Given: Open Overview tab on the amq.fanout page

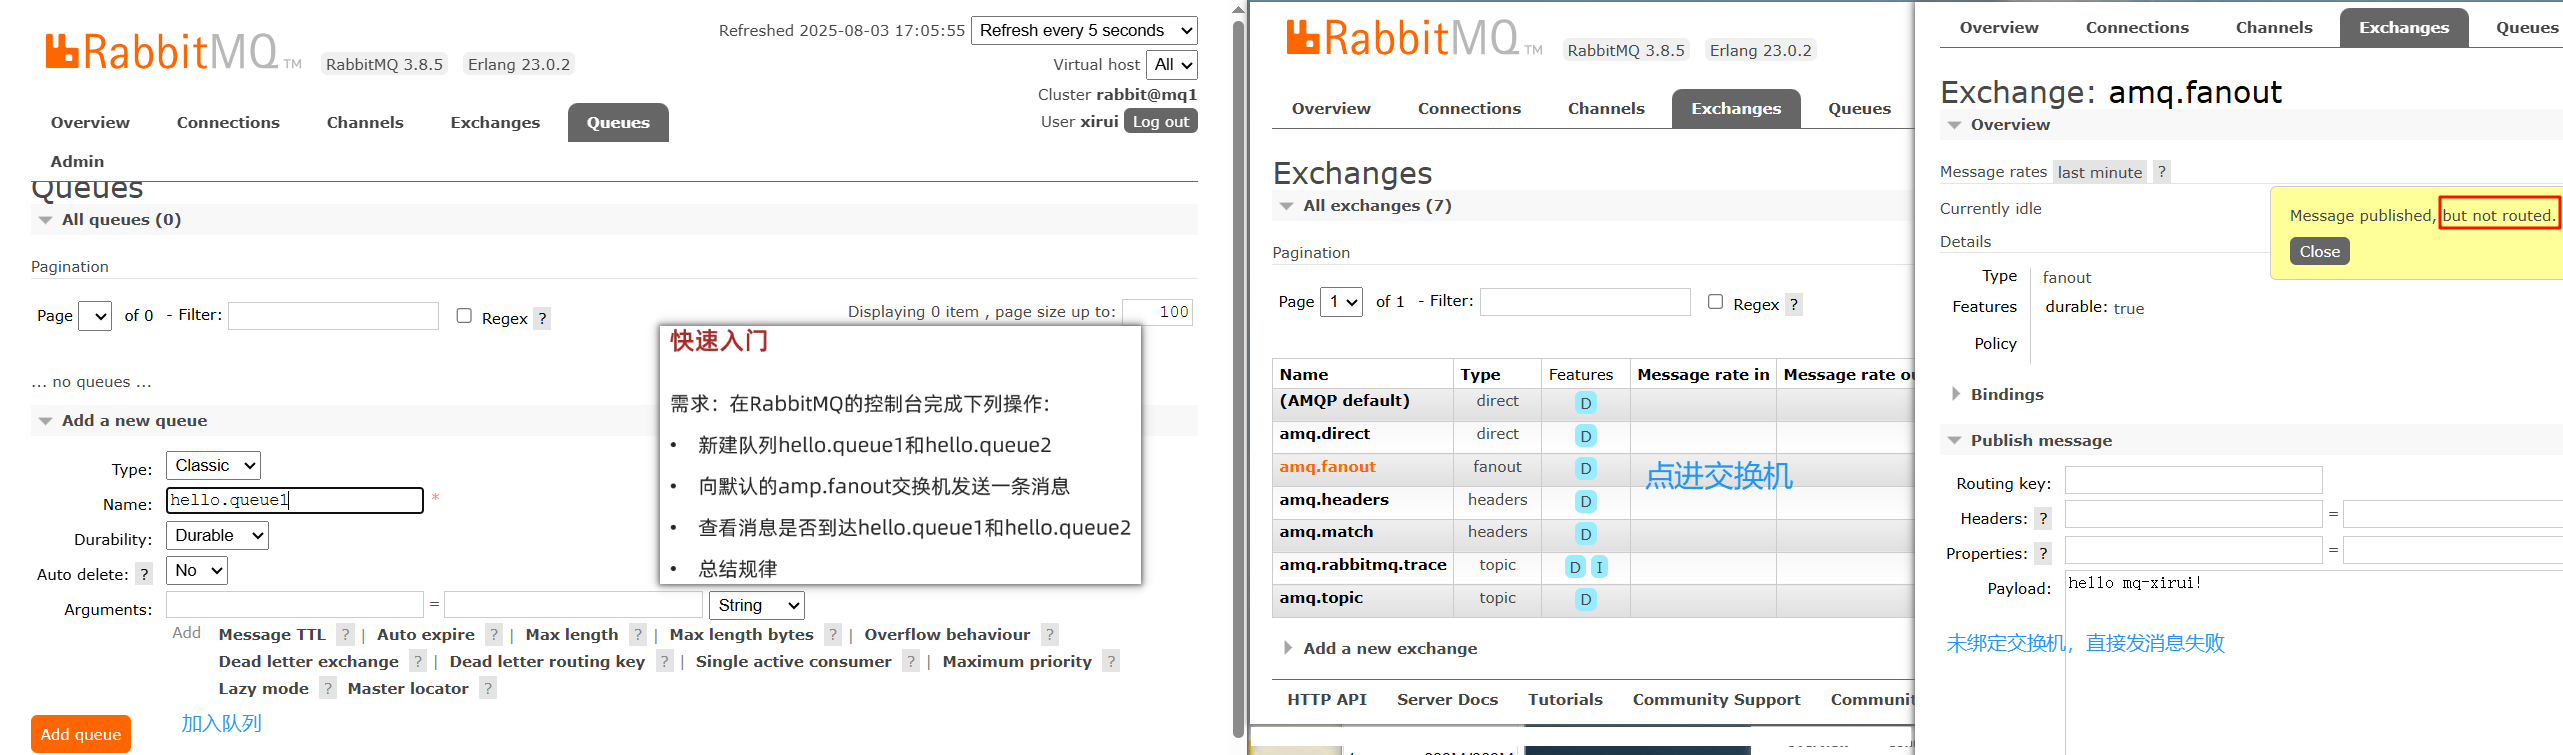Looking at the screenshot, I should (1999, 27).
